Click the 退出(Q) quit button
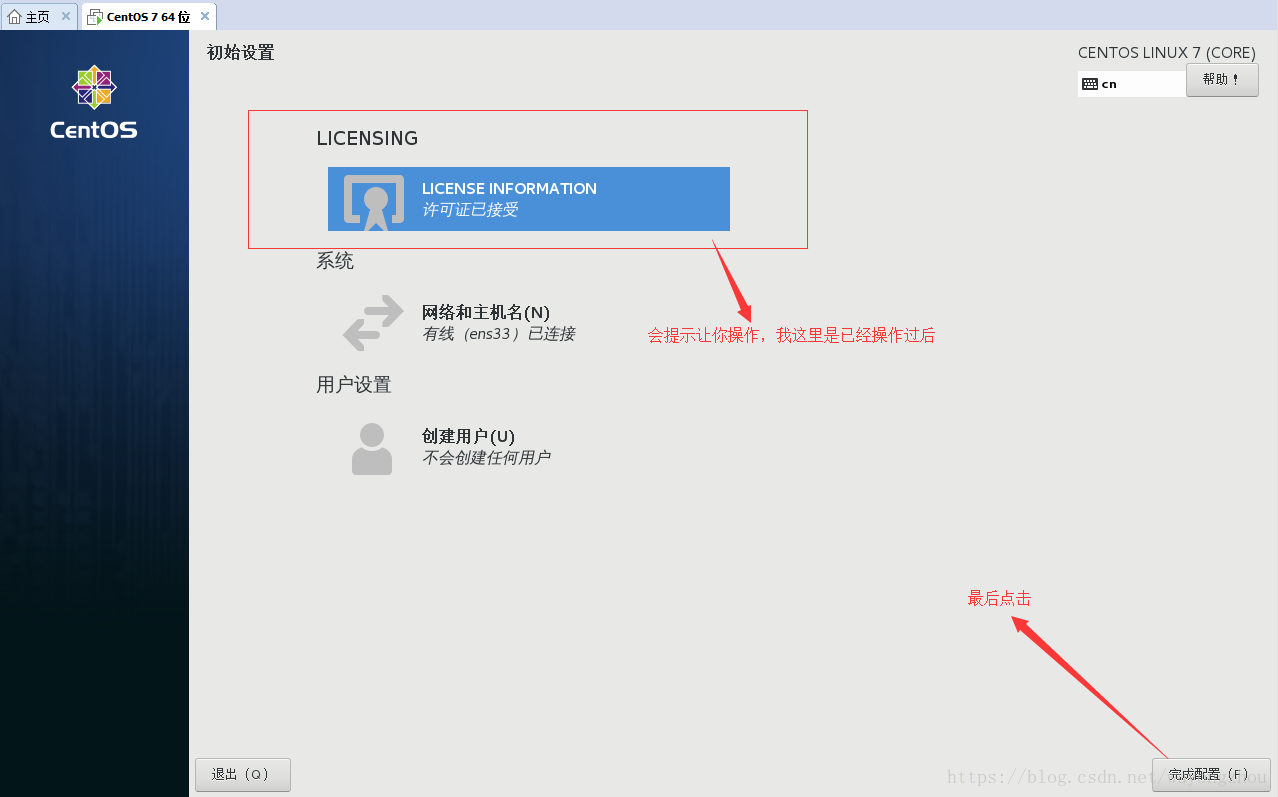The image size is (1278, 797). pyautogui.click(x=243, y=774)
